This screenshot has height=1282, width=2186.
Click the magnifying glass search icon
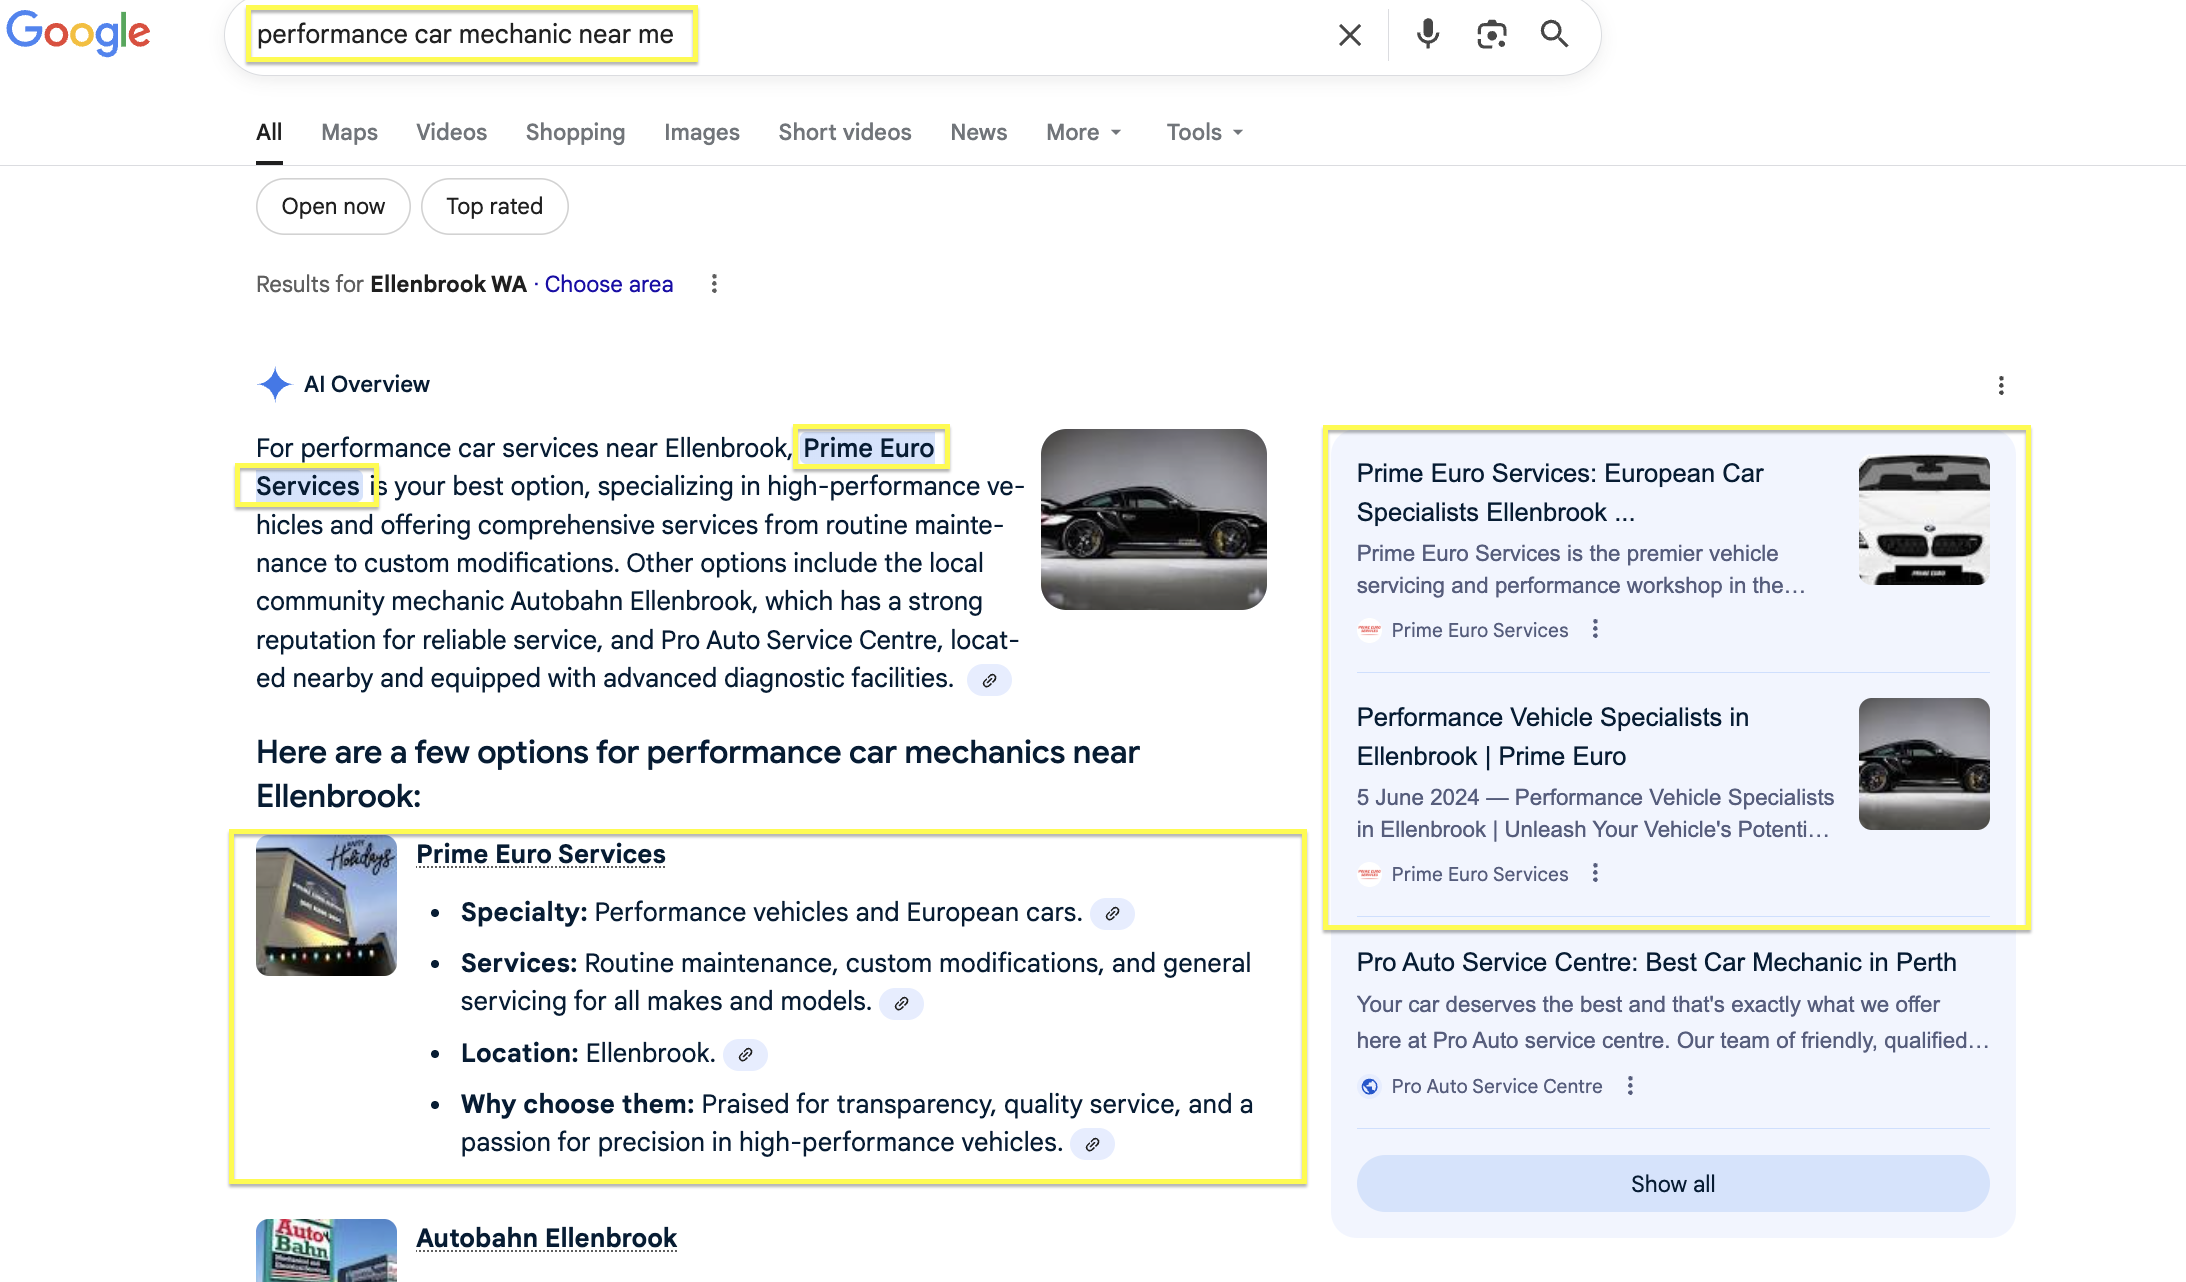[1554, 34]
